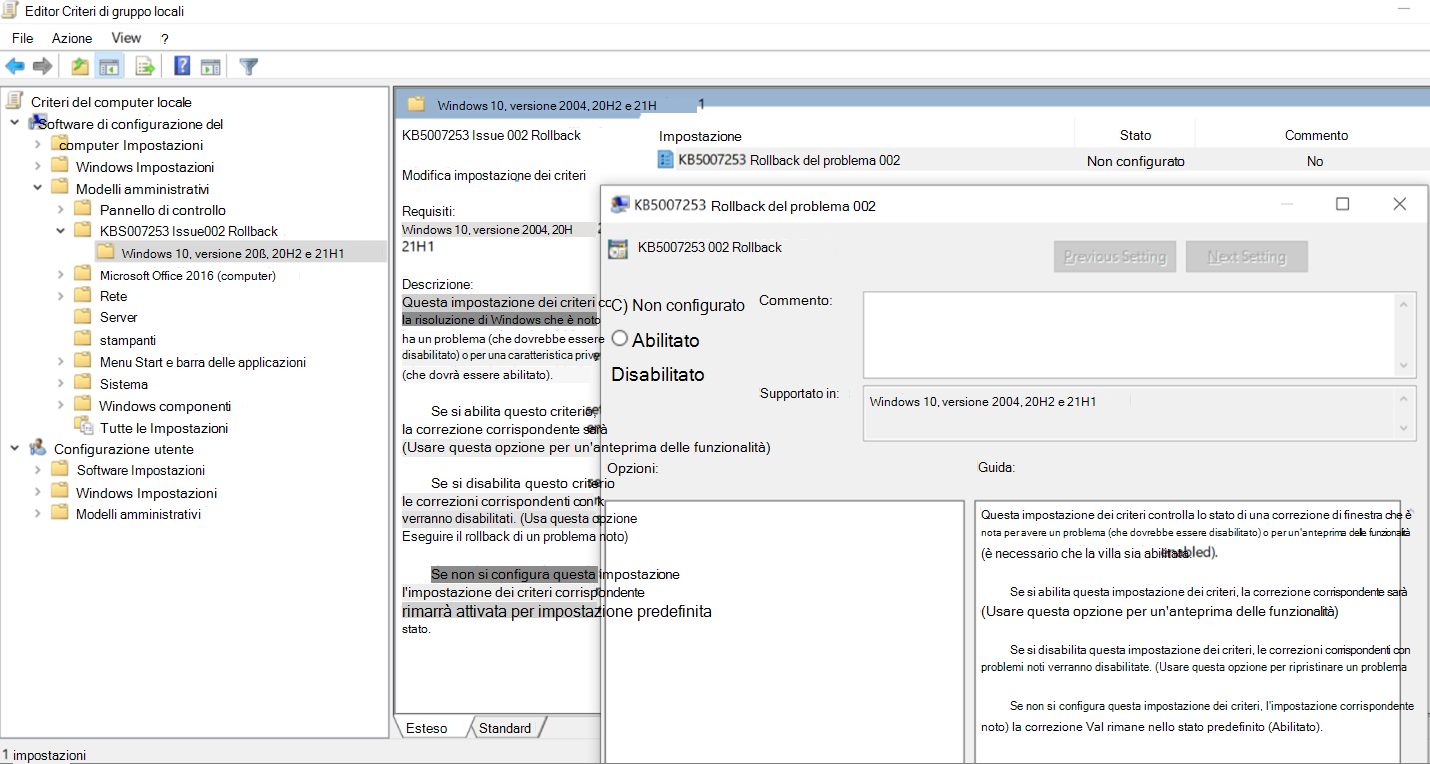Expand the computer Impostazioni node
Image resolution: width=1430 pixels, height=764 pixels.
pyautogui.click(x=38, y=145)
